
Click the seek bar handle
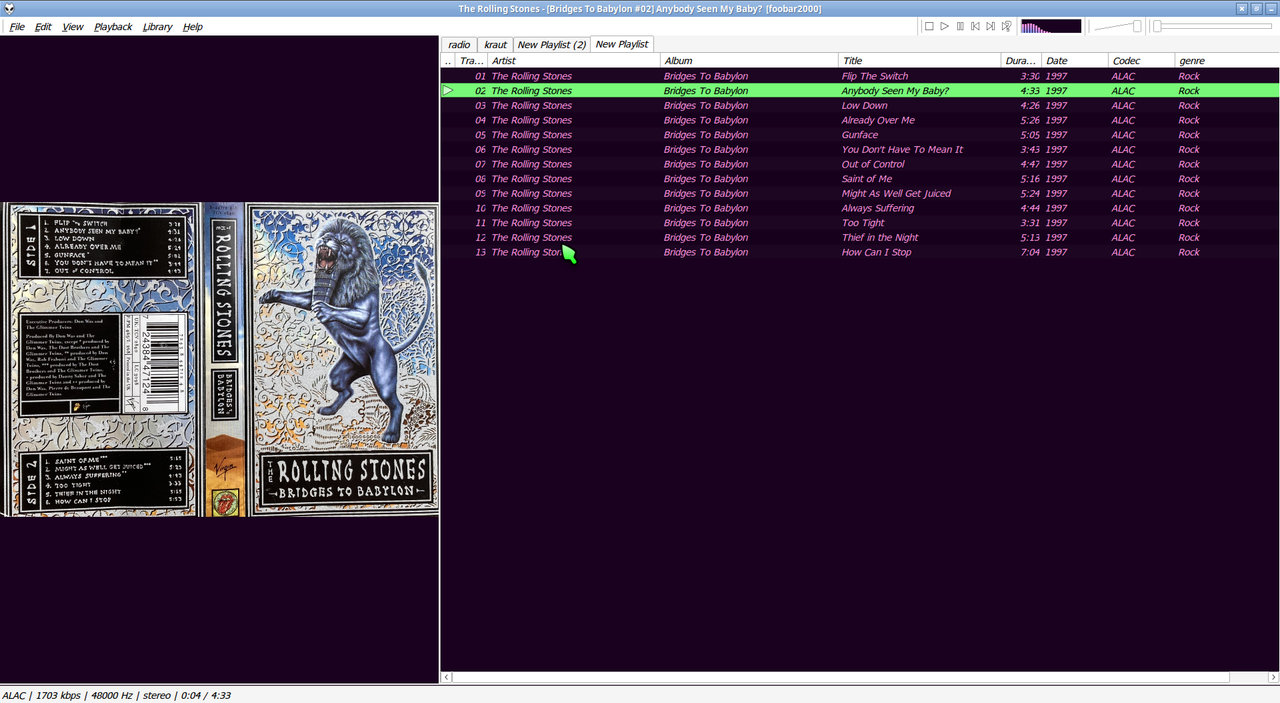(x=1157, y=26)
